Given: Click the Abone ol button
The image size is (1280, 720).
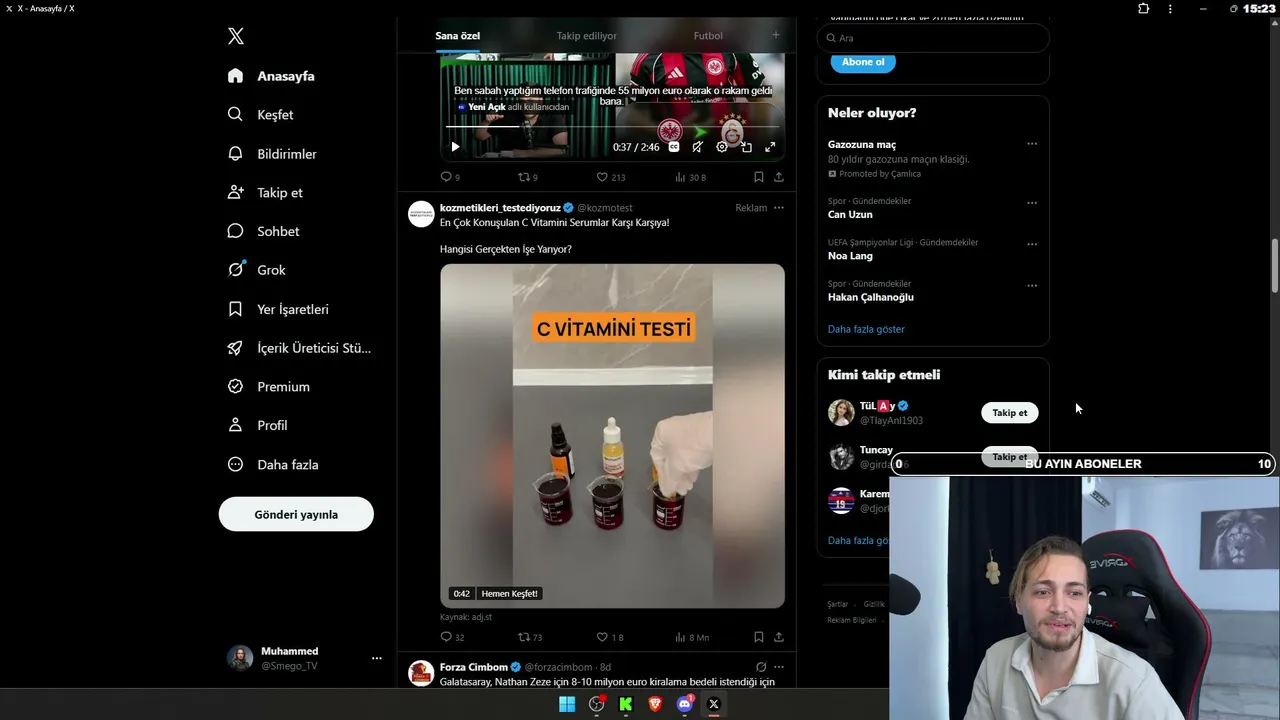Looking at the screenshot, I should coord(863,62).
